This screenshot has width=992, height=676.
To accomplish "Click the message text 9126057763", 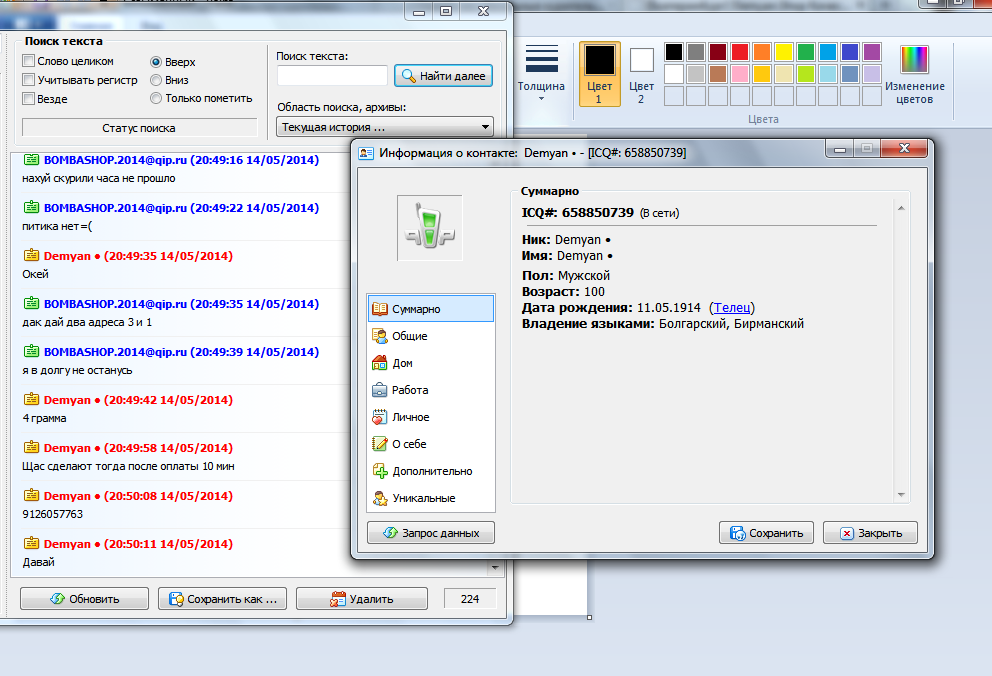I will (53, 514).
